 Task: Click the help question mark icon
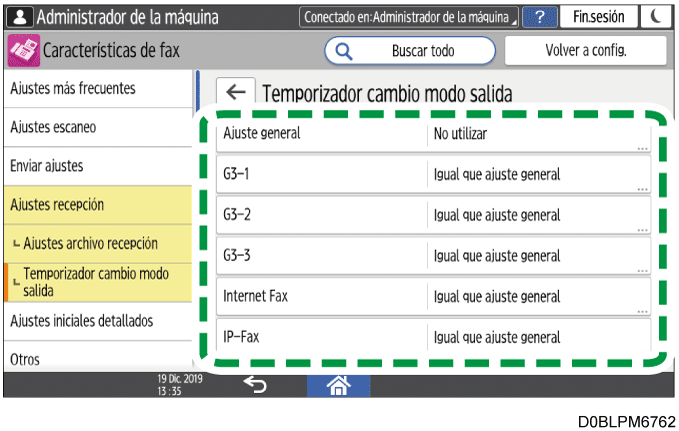[539, 17]
